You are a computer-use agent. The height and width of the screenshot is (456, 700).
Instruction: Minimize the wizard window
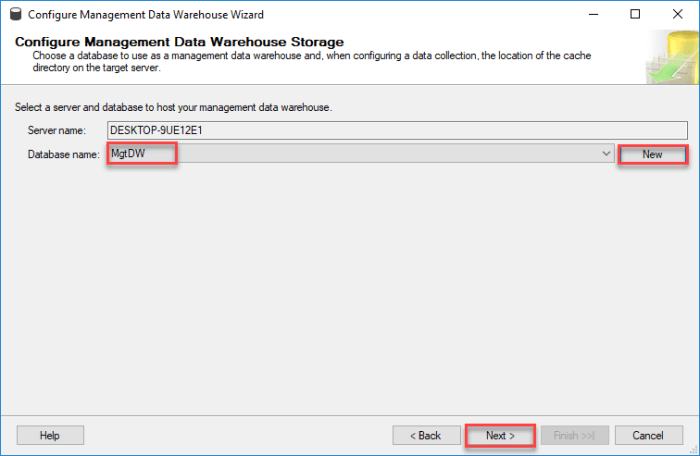590,15
